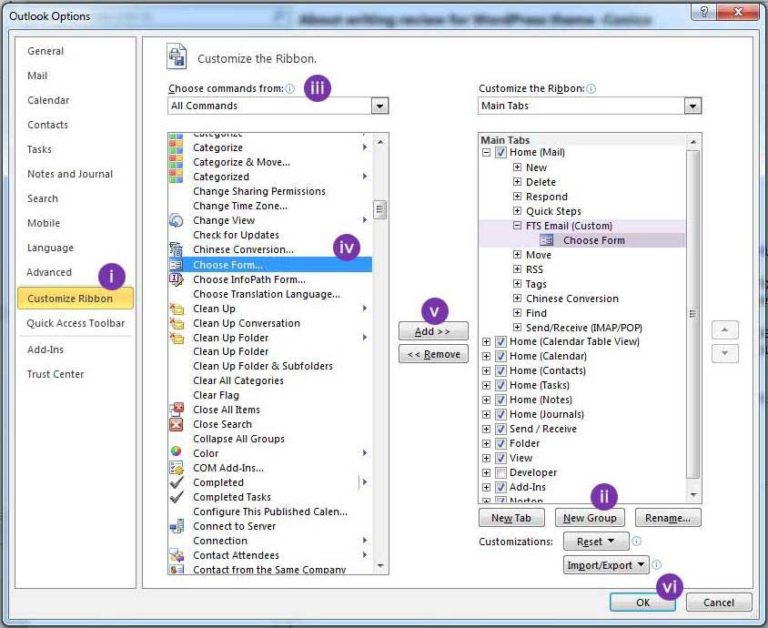Open the Choose commands from dropdown
Image resolution: width=768 pixels, height=628 pixels.
(380, 106)
